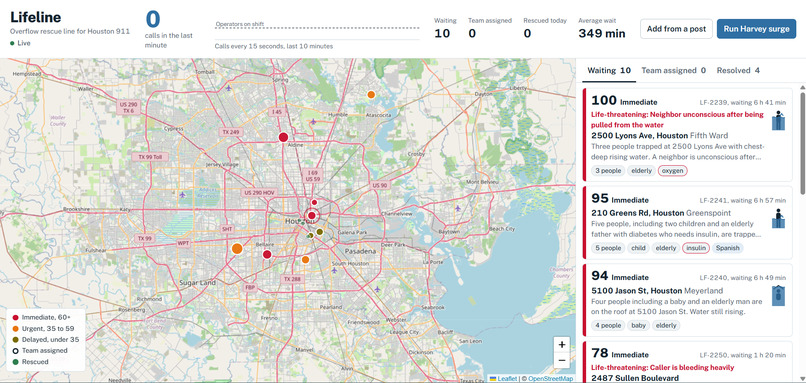The image size is (806, 383).
Task: Click the red incident marker near Aldine
Action: pos(283,137)
